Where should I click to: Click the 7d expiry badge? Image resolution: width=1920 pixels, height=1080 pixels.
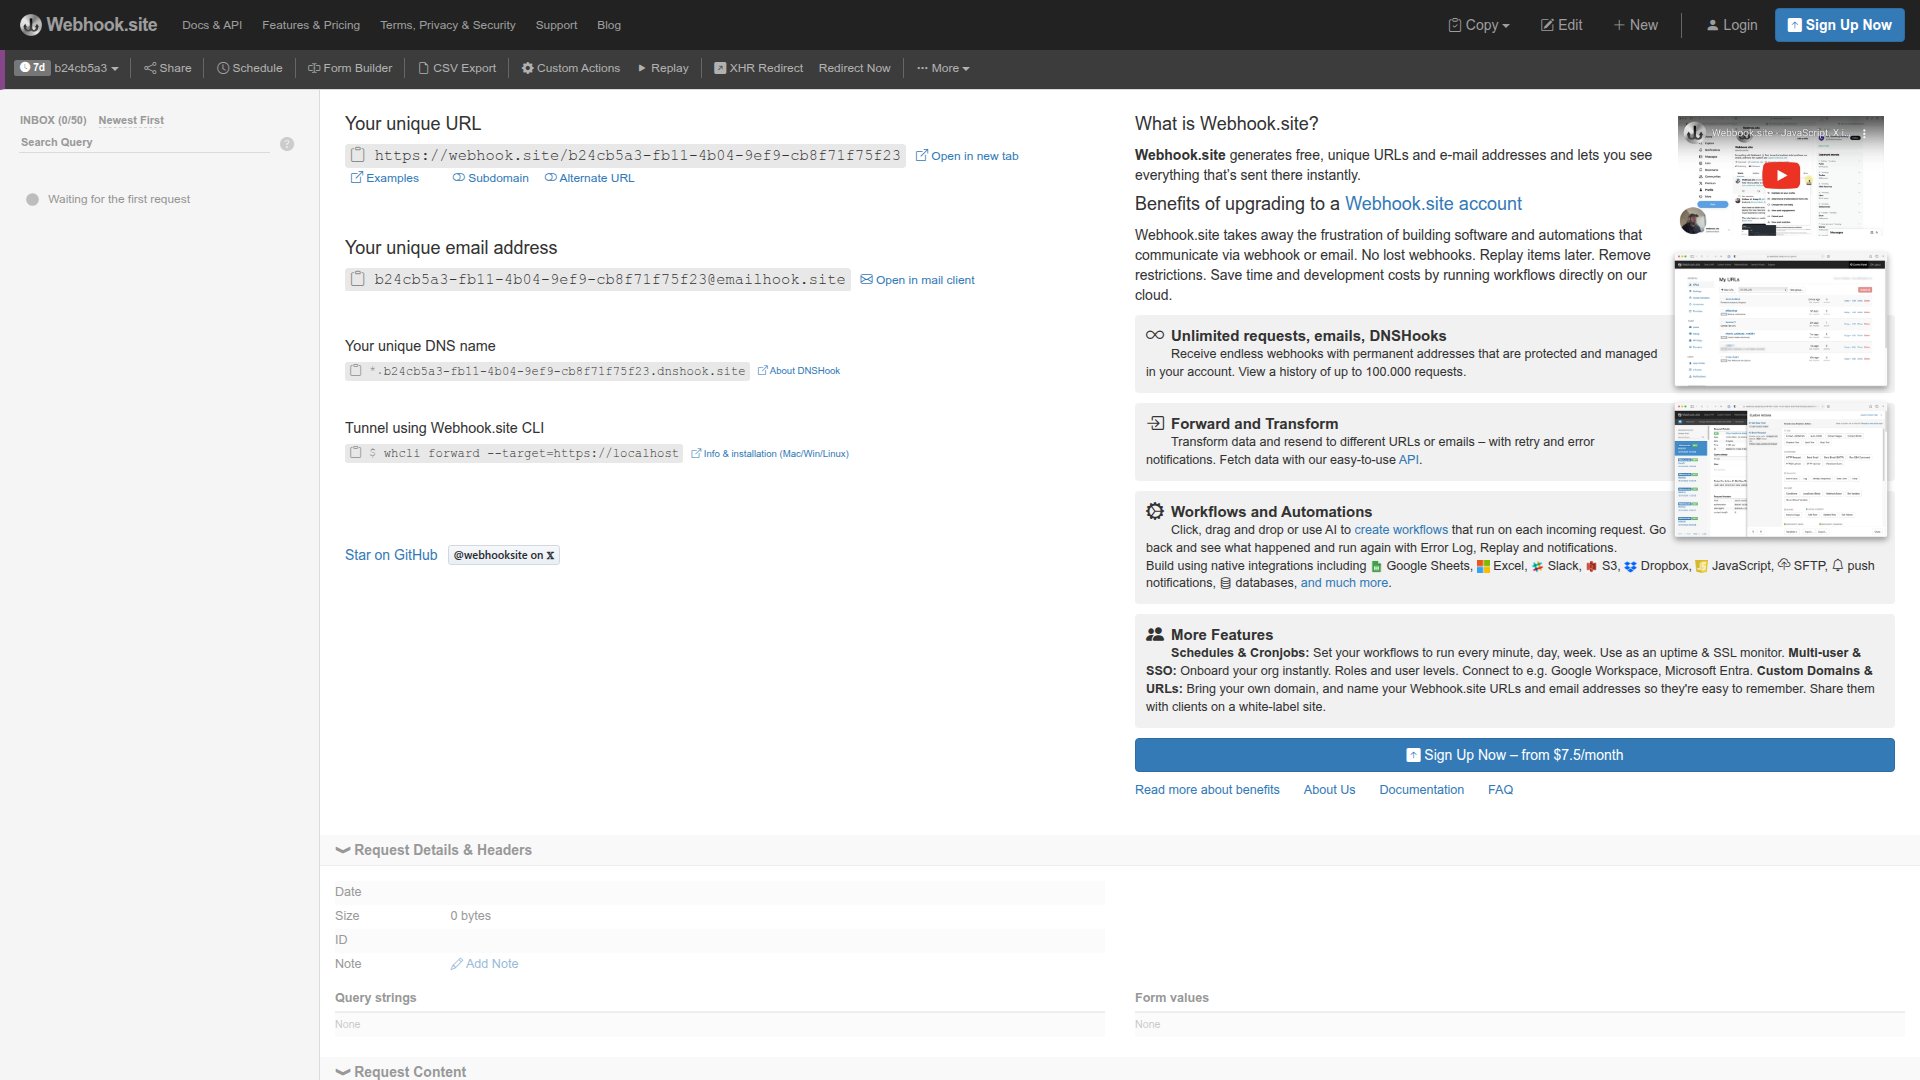(33, 68)
